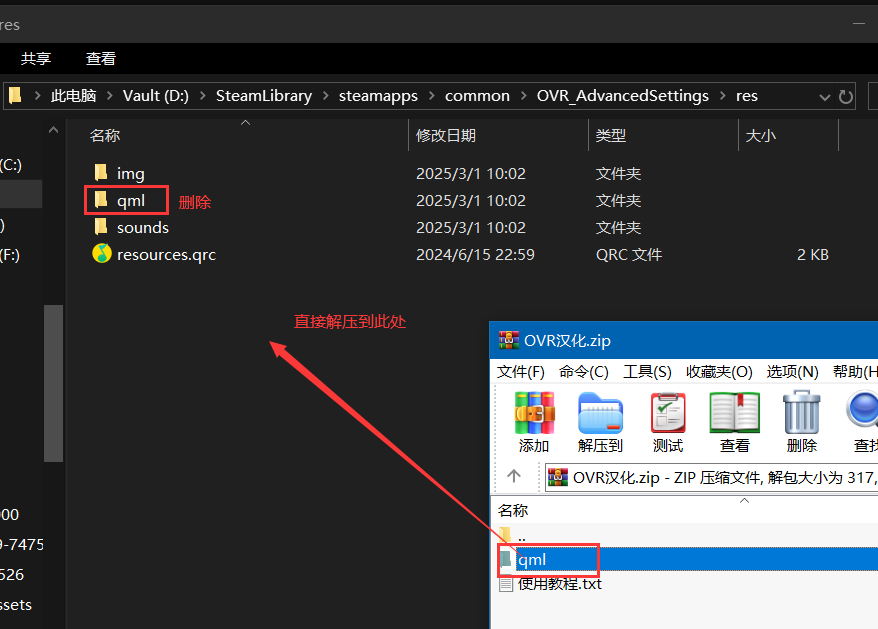Screen dimensions: 878x629
Task: Sort files by 修改日期 column header
Action: click(x=446, y=135)
